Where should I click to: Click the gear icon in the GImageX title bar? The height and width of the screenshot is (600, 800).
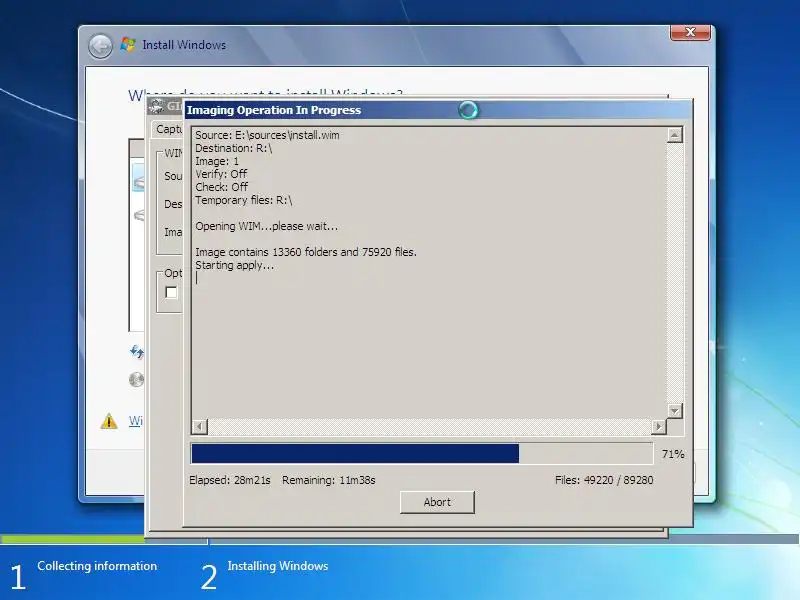pos(157,106)
